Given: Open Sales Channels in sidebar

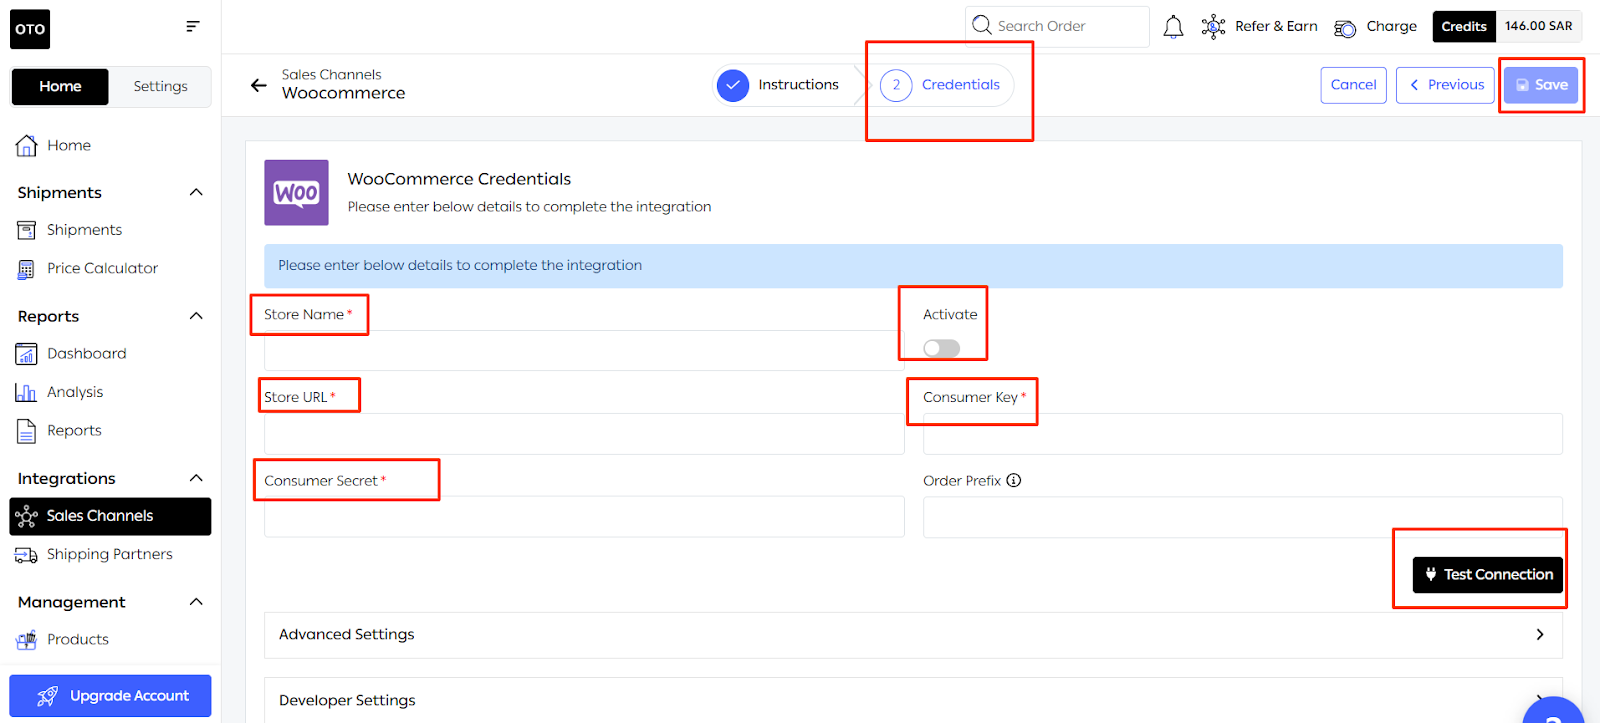Looking at the screenshot, I should tap(110, 516).
